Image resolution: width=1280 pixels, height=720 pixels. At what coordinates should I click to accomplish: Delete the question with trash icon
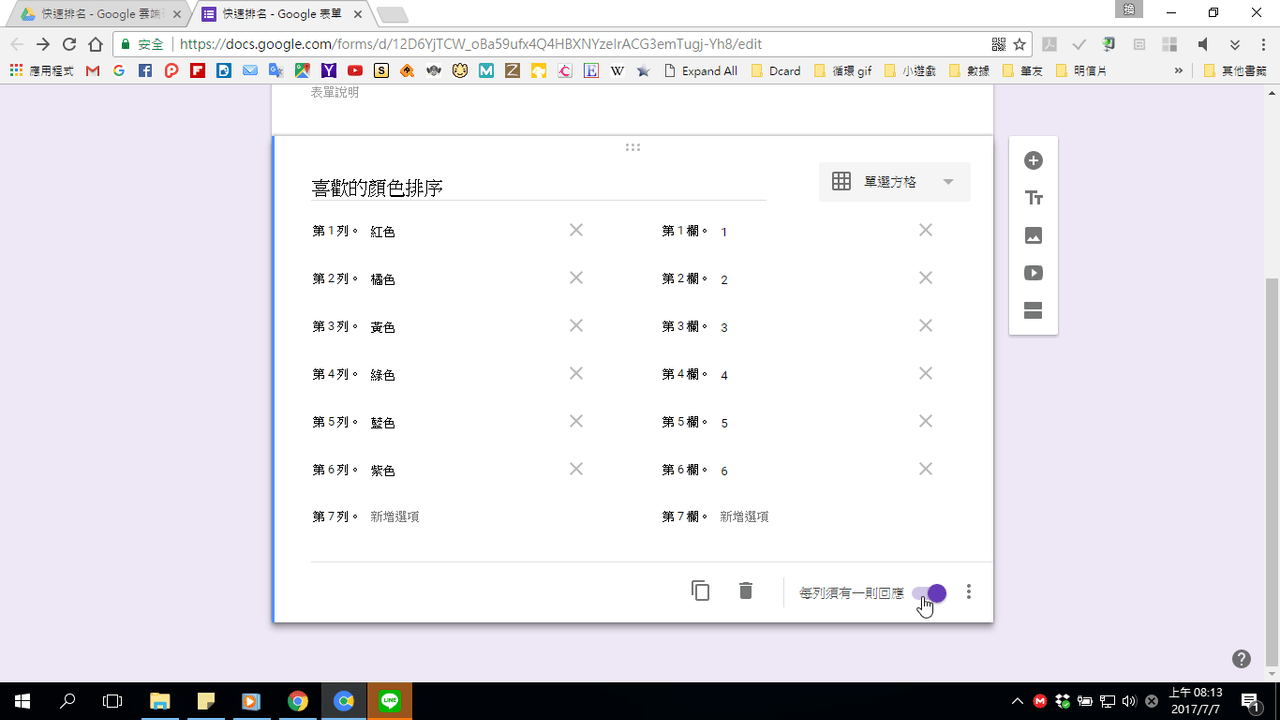(x=745, y=591)
